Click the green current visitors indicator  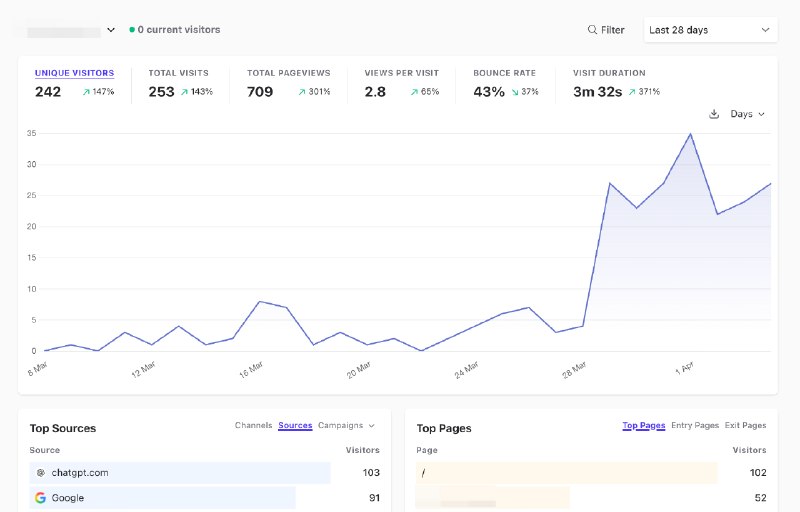pos(132,30)
